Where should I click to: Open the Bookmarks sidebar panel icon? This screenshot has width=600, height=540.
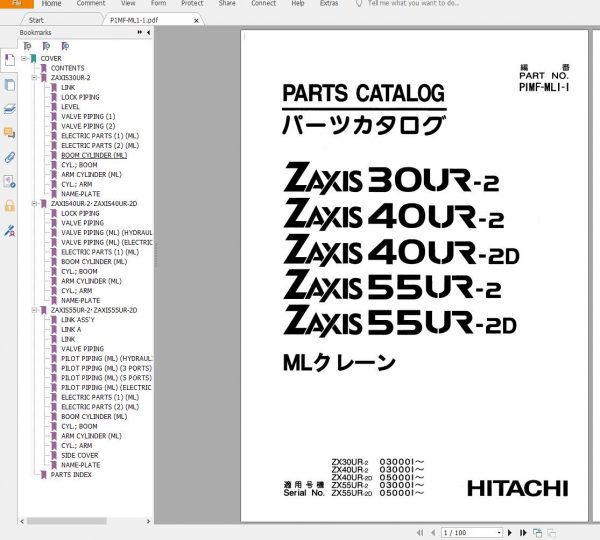click(9, 60)
